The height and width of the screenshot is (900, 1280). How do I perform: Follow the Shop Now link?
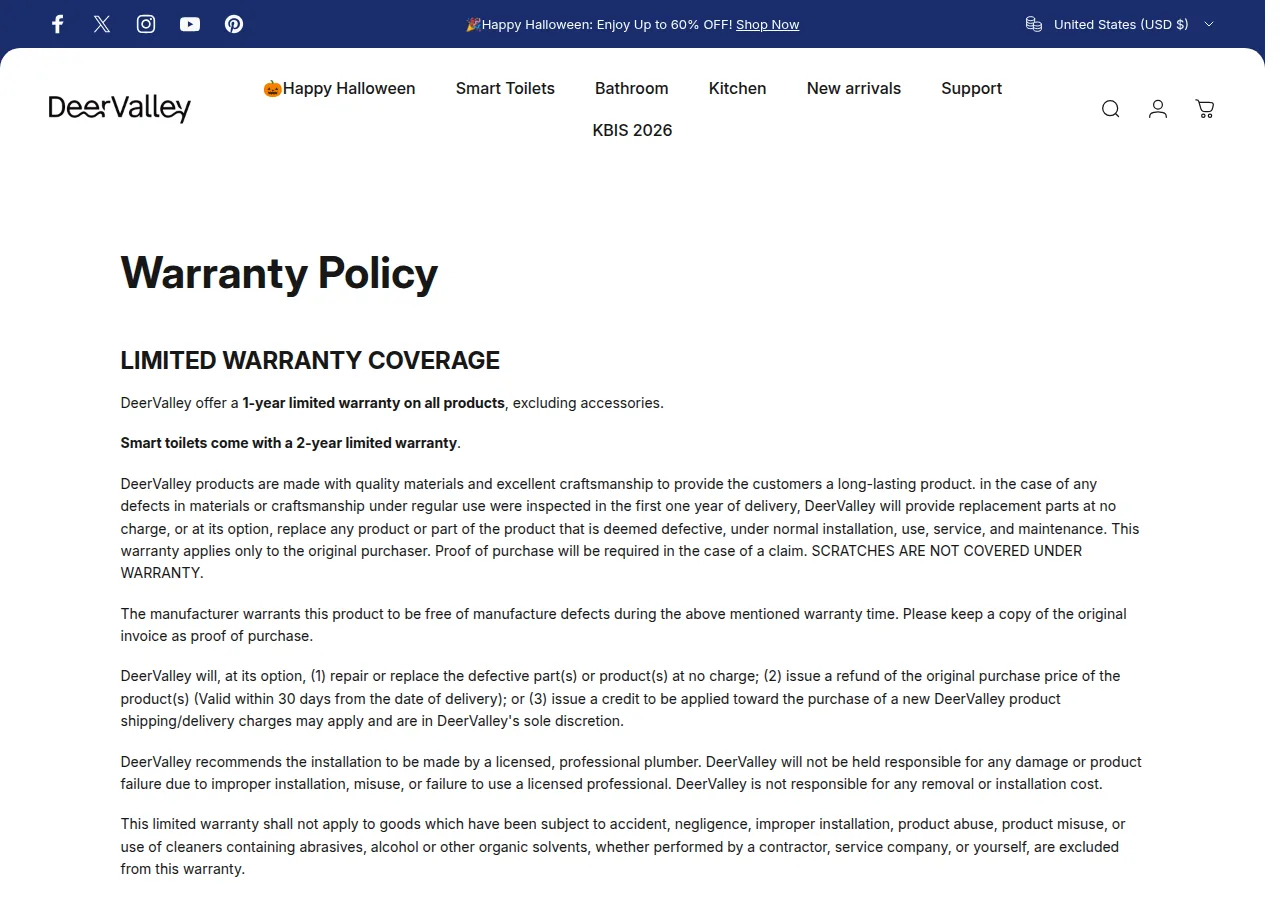pos(768,24)
